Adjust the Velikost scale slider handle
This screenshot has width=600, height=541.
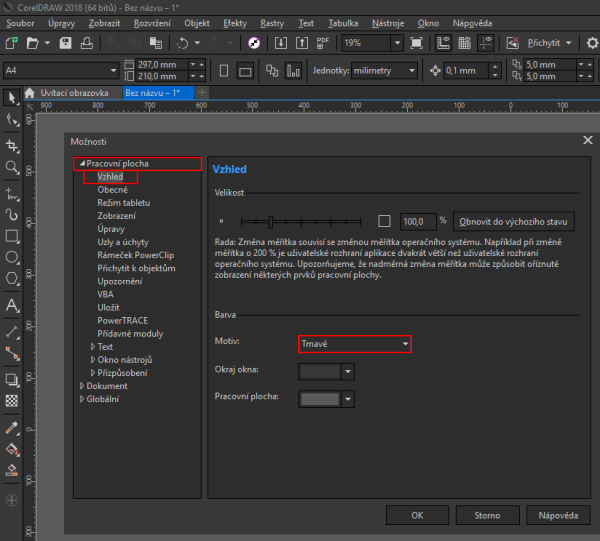(x=271, y=222)
